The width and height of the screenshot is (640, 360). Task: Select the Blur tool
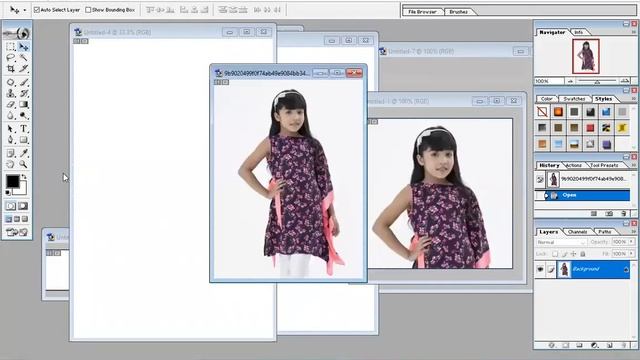[x=11, y=116]
